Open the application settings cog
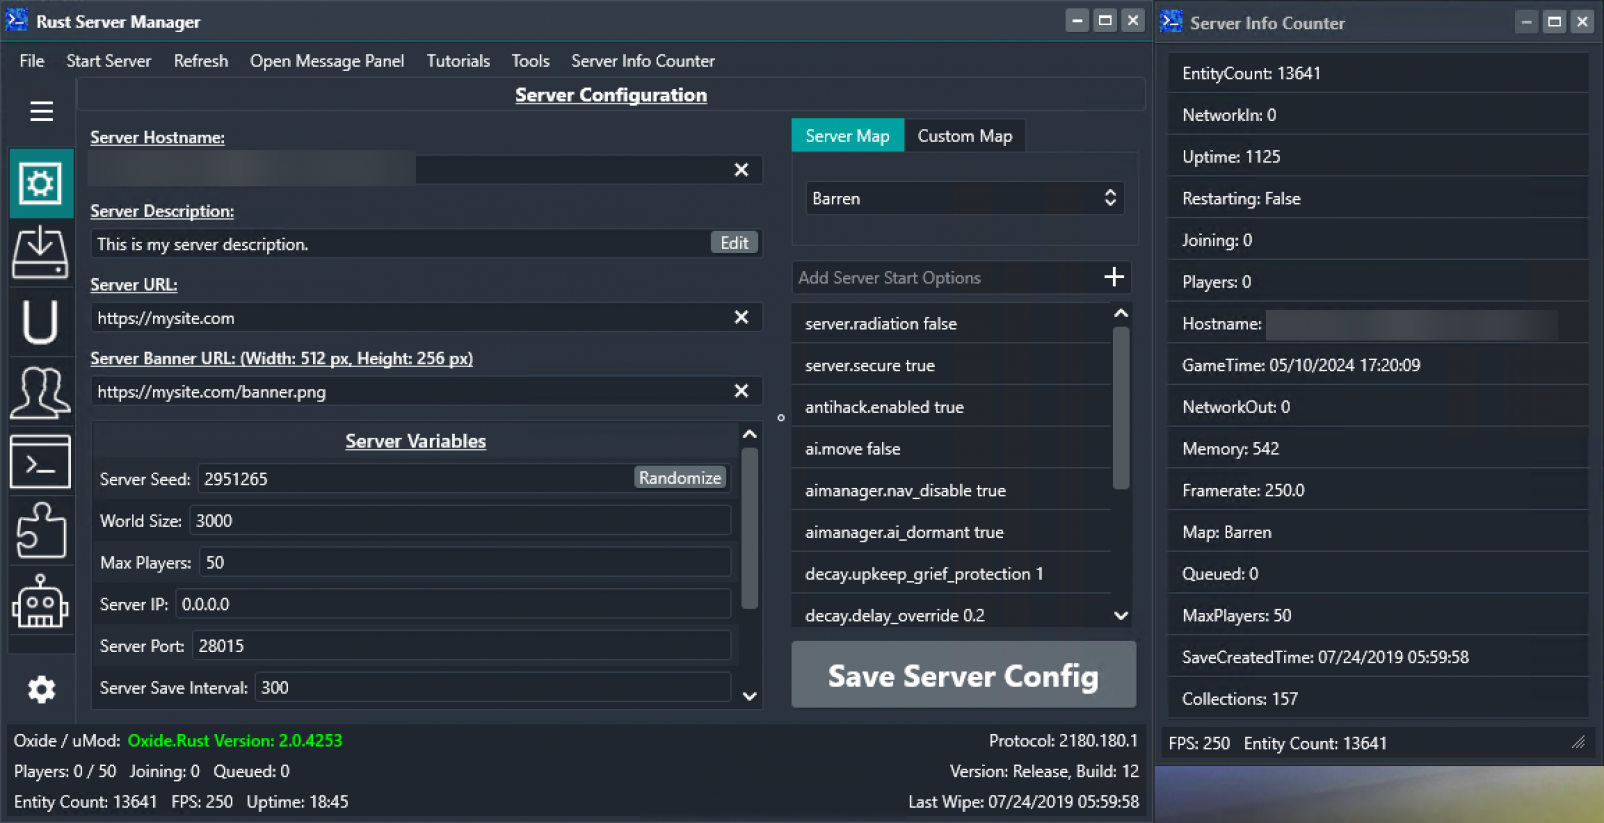 point(41,689)
